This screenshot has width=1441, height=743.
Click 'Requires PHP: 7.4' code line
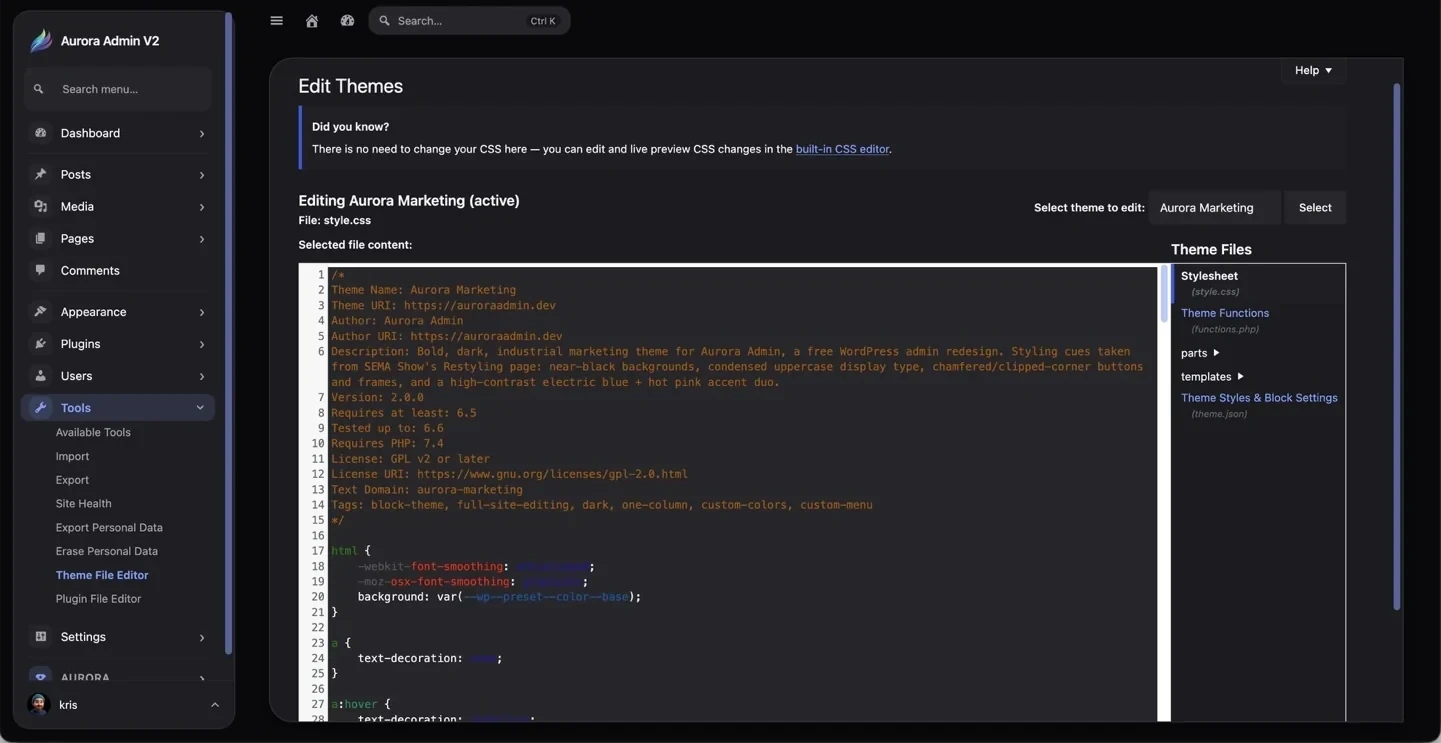click(x=387, y=443)
